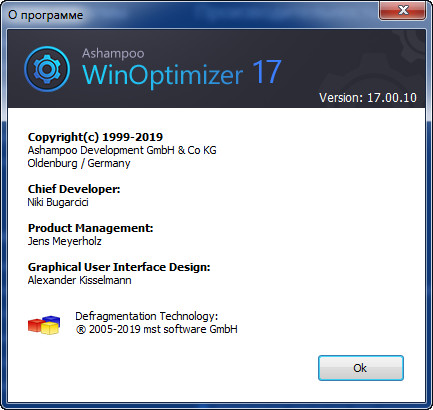Viewport: 433px width, 410px height.
Task: Click the Version: 17.00.10 text
Action: (368, 98)
